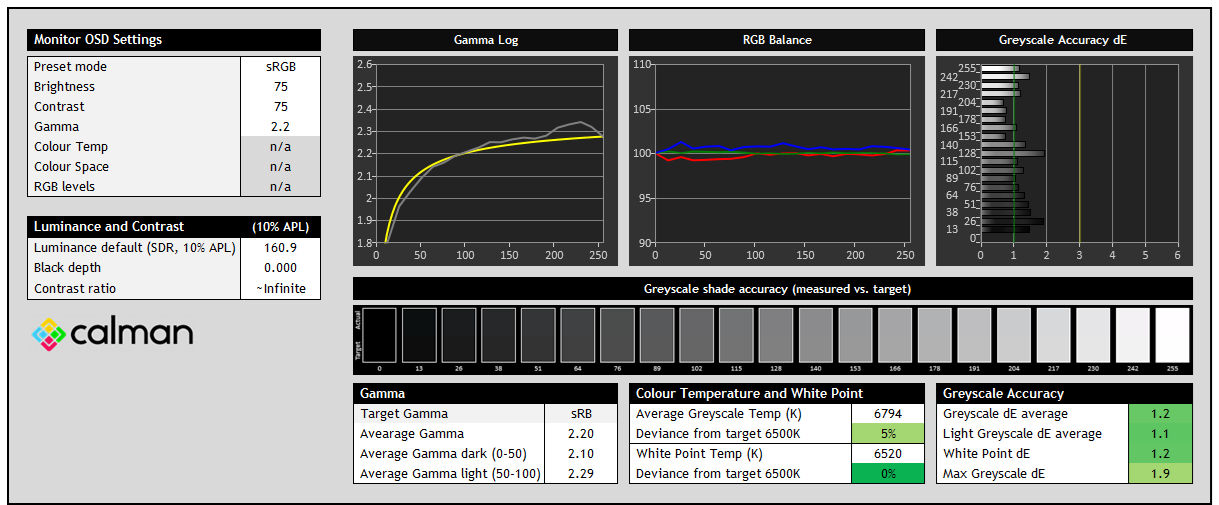Image resolution: width=1219 pixels, height=505 pixels.
Task: Select the RGB levels n/a cell
Action: (281, 187)
